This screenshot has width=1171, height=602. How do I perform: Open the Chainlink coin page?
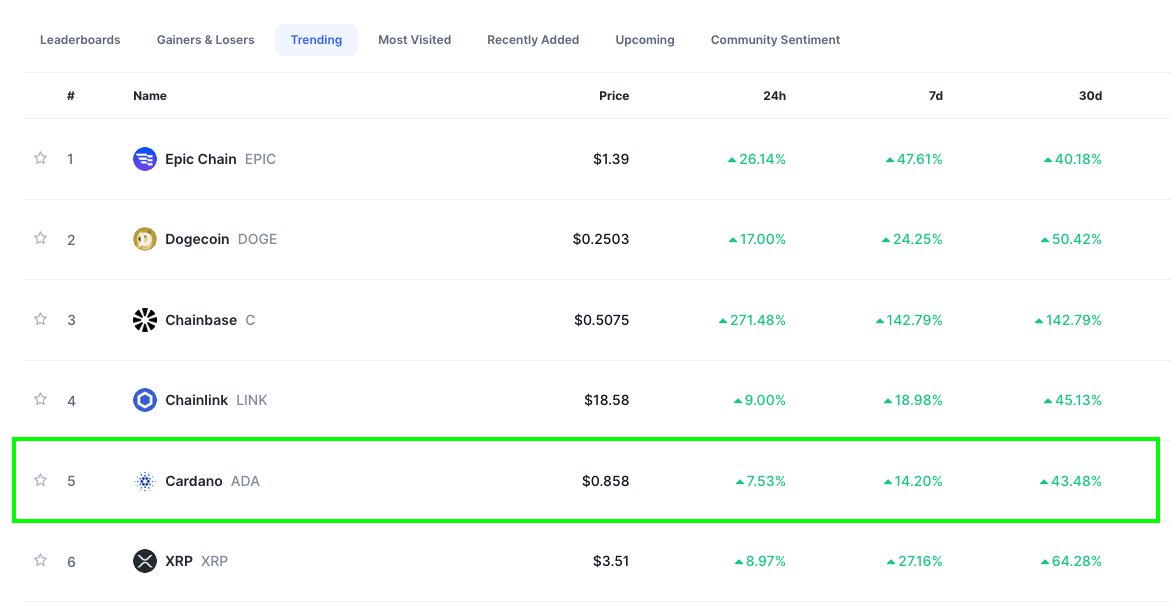click(x=196, y=400)
